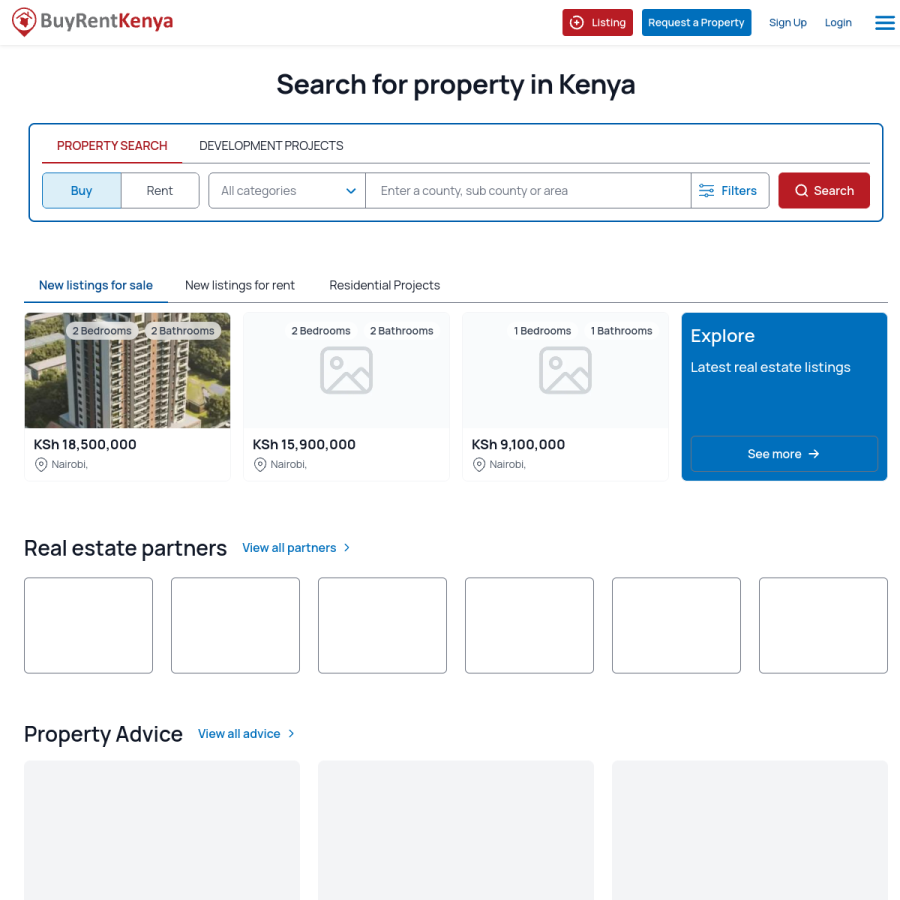Click the Login link
The width and height of the screenshot is (900, 900).
click(838, 22)
